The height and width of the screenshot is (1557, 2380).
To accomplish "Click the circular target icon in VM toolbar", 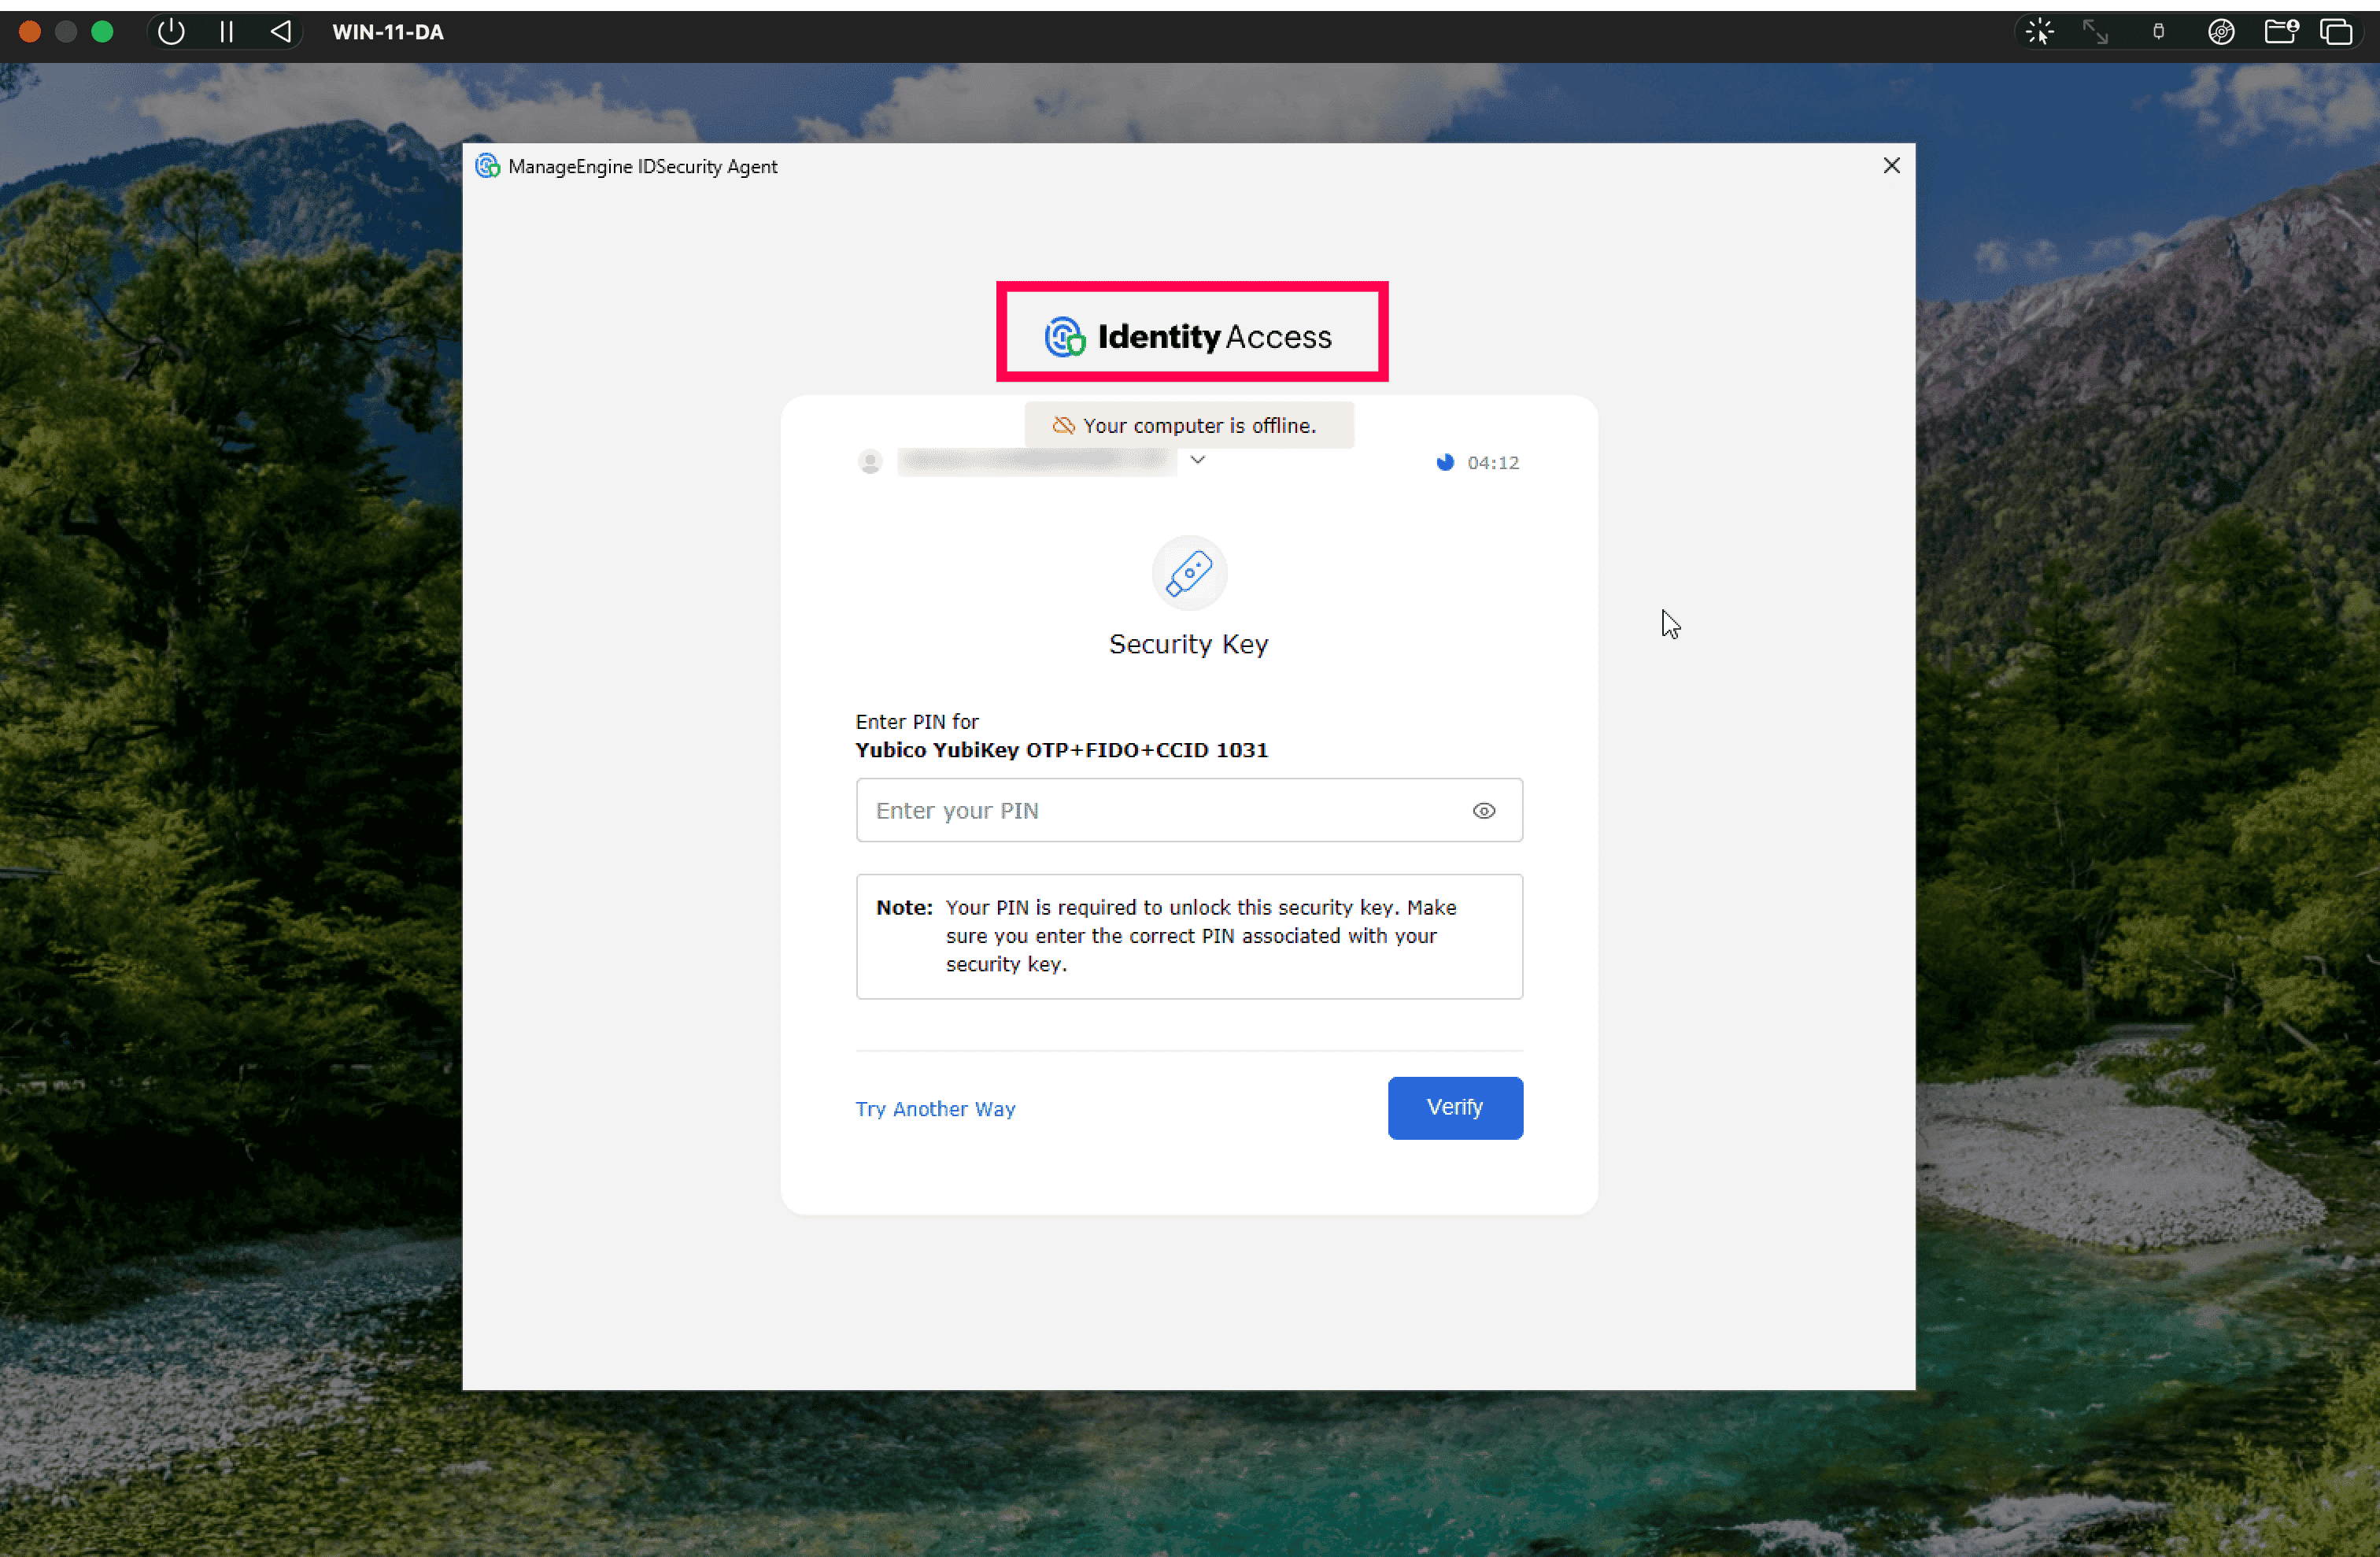I will pyautogui.click(x=2221, y=32).
